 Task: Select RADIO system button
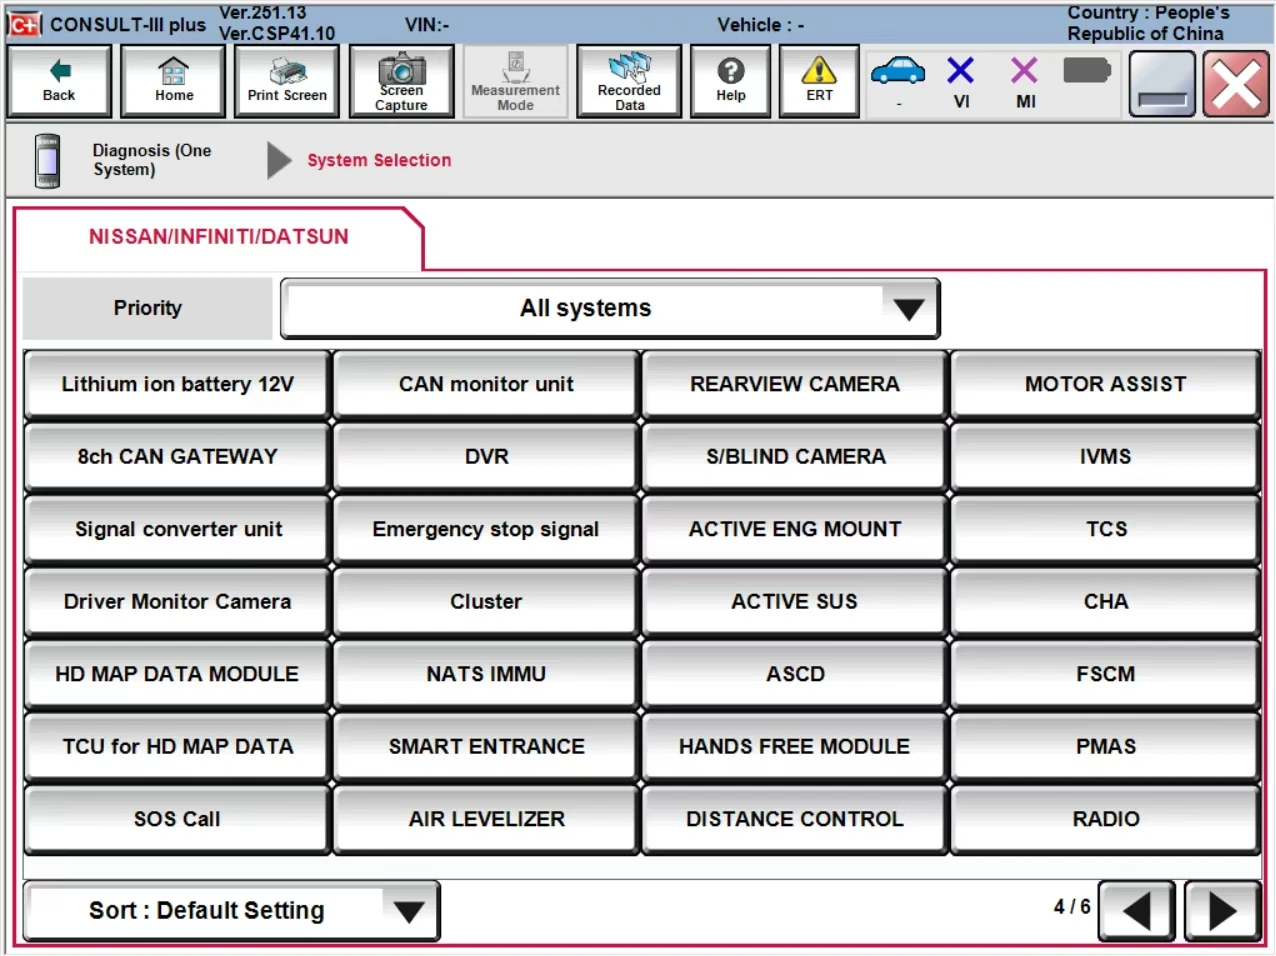tap(1105, 819)
